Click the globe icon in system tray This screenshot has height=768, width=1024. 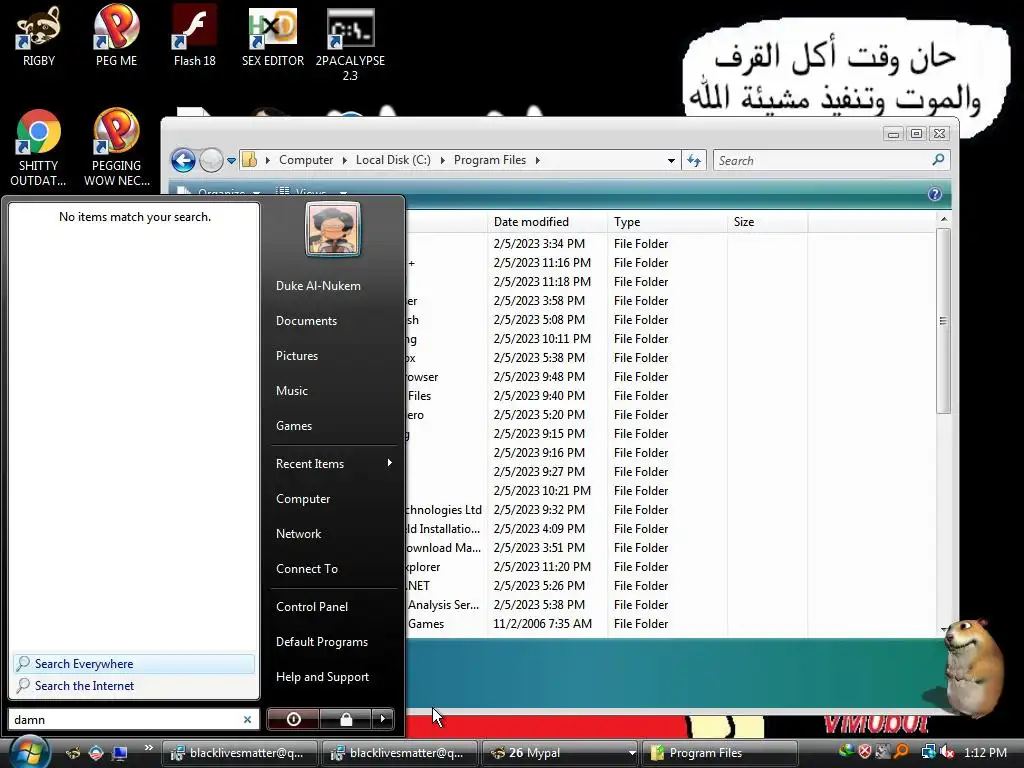tap(846, 752)
